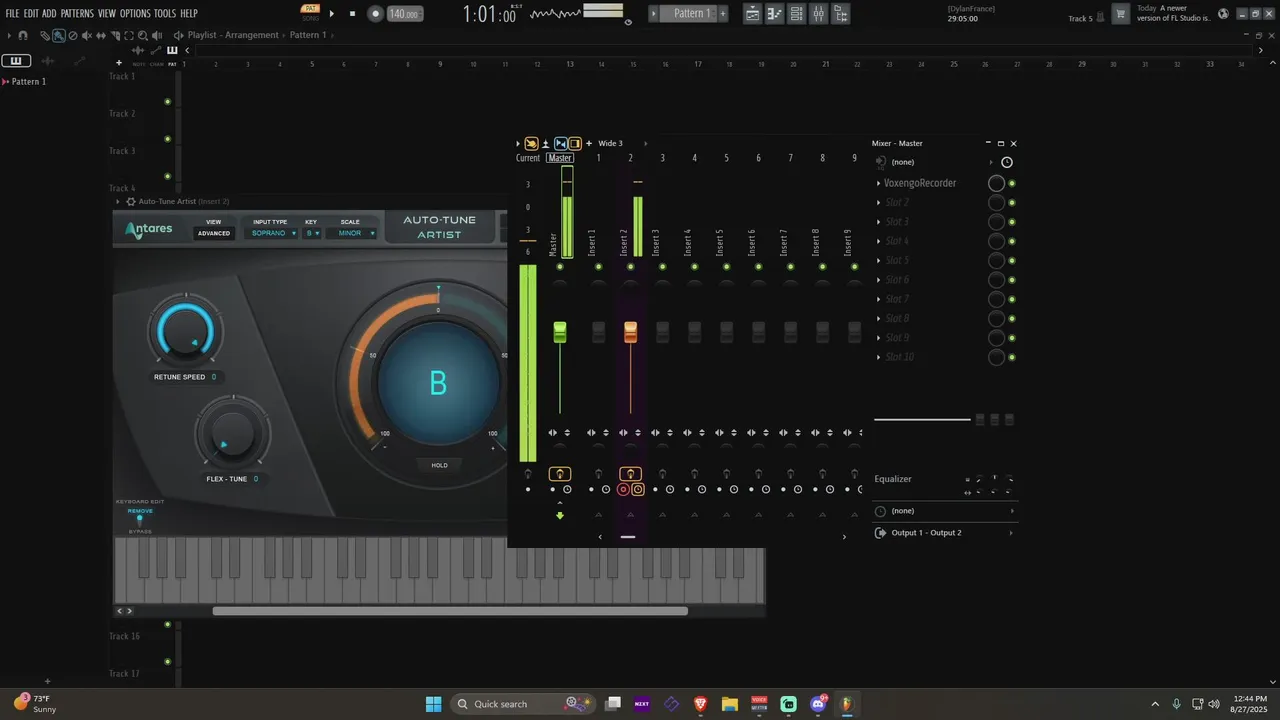Click the Flex-Tune knob
Image resolution: width=1280 pixels, height=720 pixels.
coord(232,434)
